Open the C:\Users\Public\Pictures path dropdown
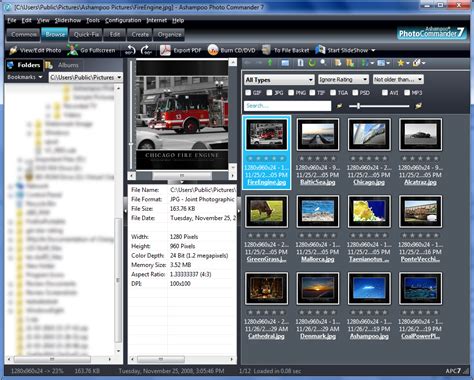474x380 pixels. 86,77
